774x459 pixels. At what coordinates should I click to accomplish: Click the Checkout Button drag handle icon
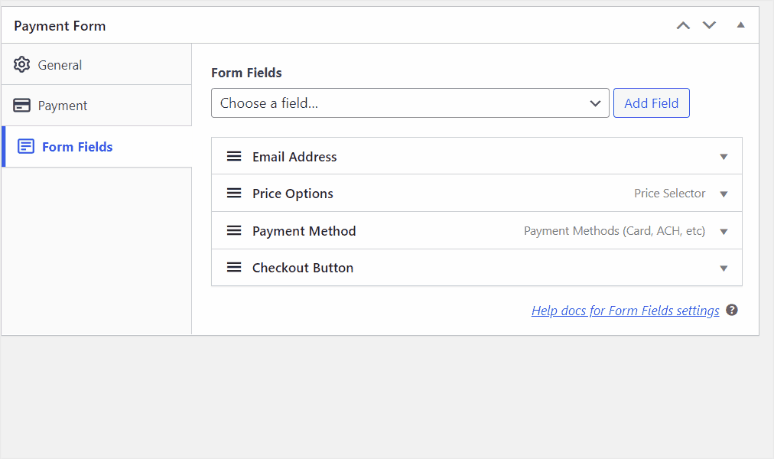pos(234,268)
